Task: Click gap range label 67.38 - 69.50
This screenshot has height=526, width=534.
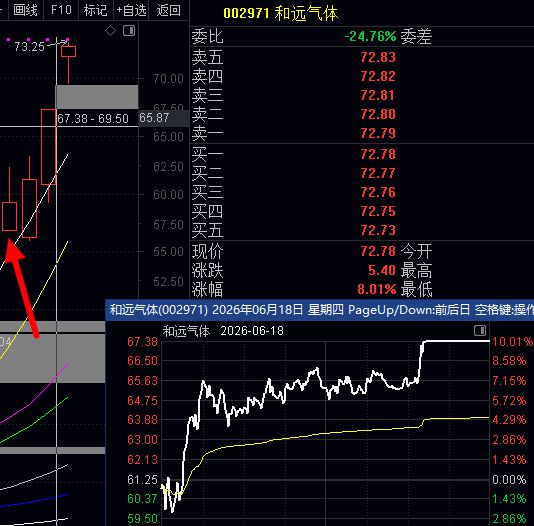Action: click(93, 118)
